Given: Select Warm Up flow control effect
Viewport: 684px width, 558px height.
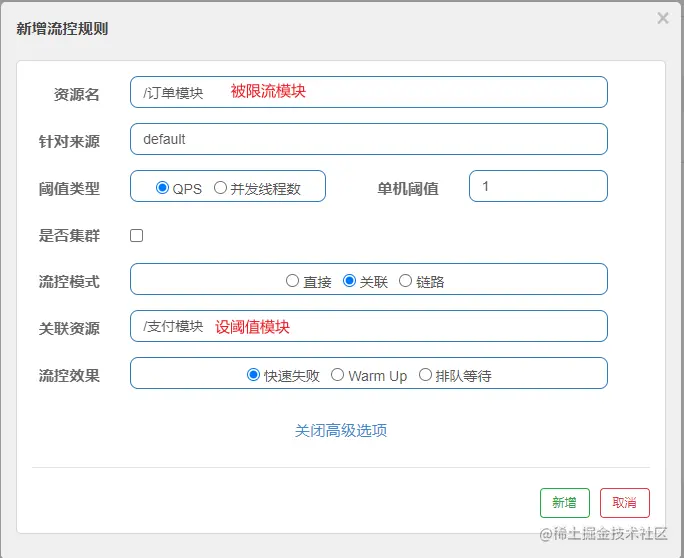Looking at the screenshot, I should click(337, 375).
